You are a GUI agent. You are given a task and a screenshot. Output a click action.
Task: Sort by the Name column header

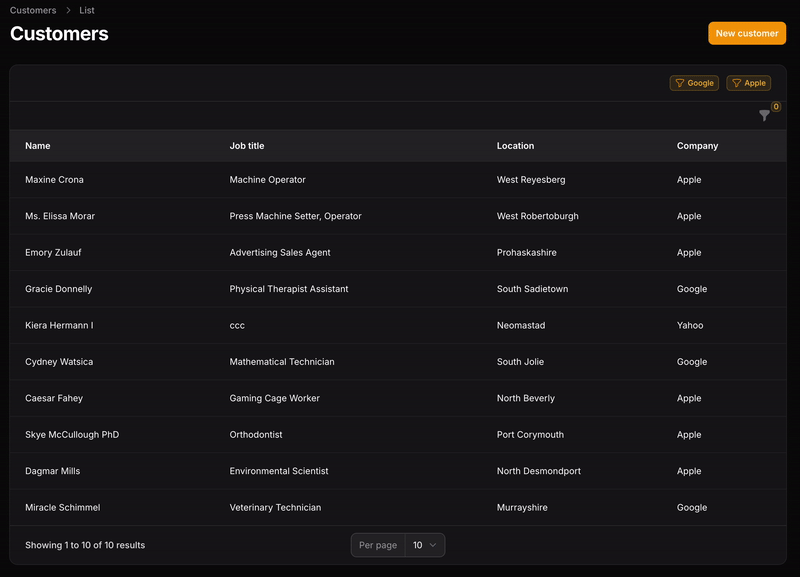(38, 146)
